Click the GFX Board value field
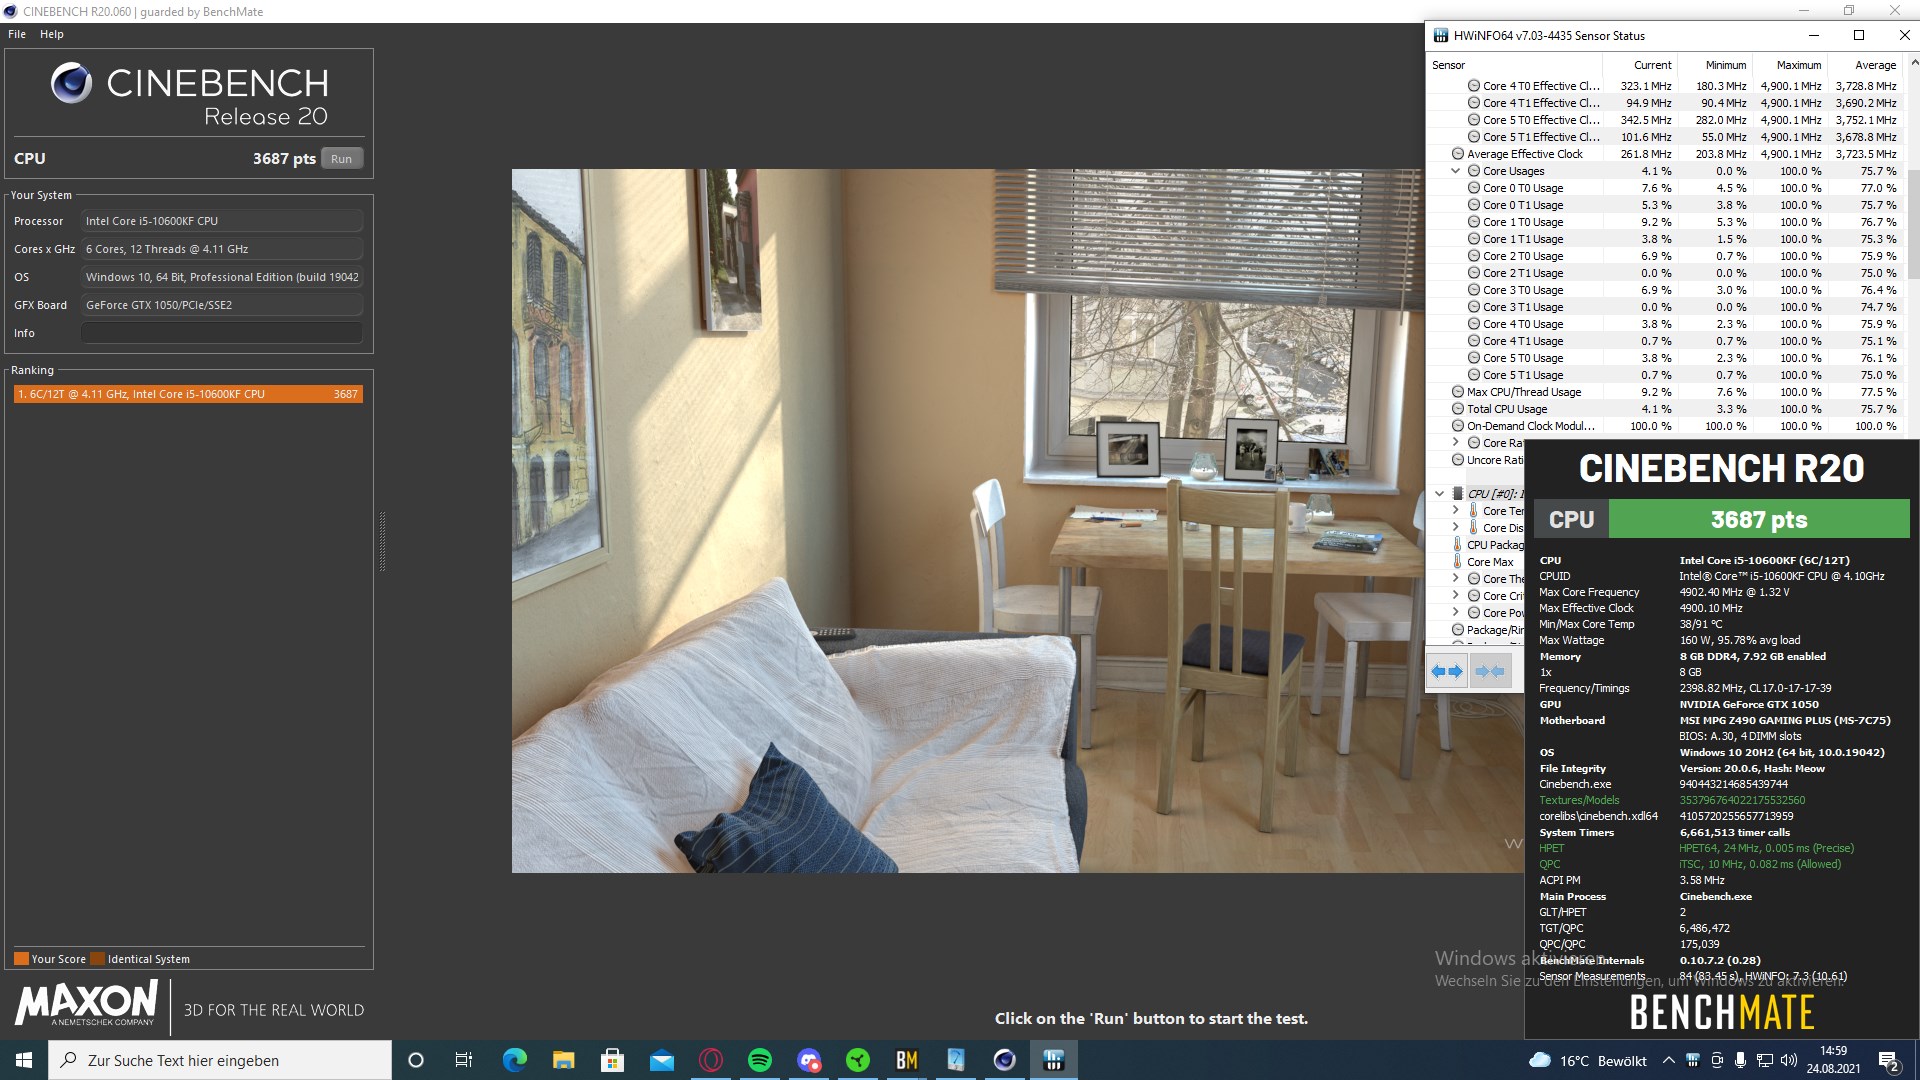This screenshot has height=1080, width=1920. click(x=222, y=305)
